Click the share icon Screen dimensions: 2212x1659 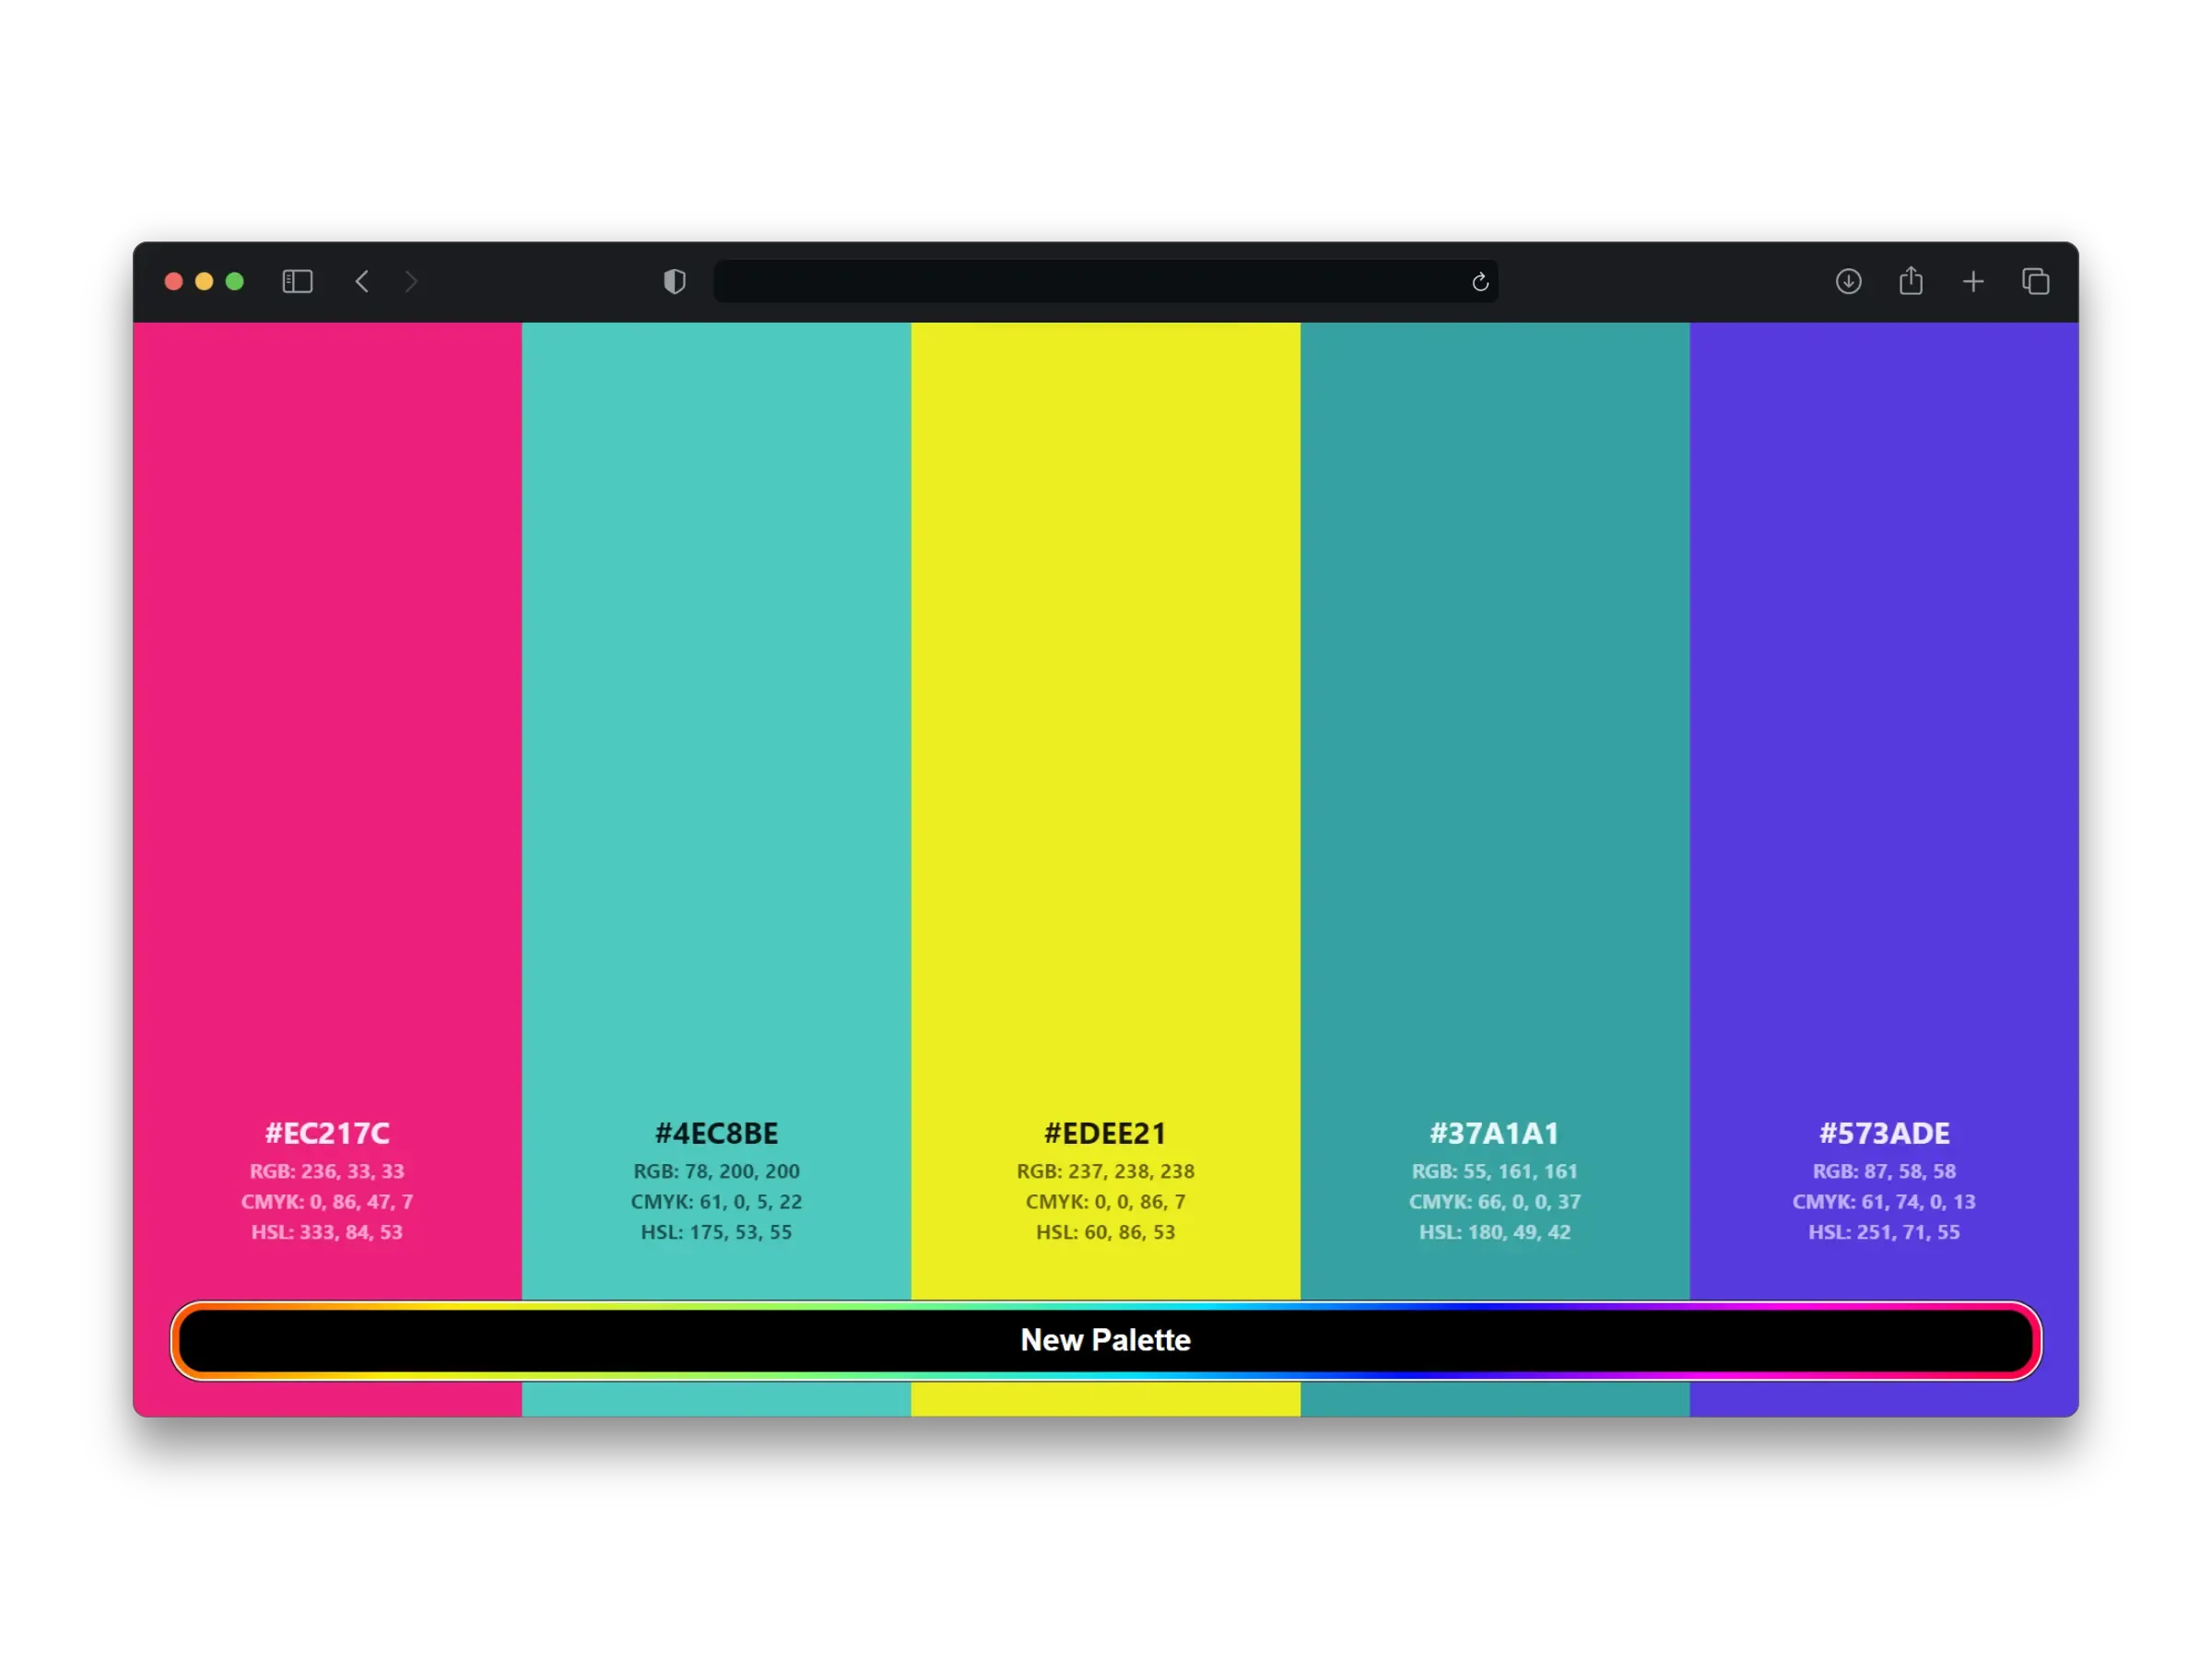point(1911,281)
